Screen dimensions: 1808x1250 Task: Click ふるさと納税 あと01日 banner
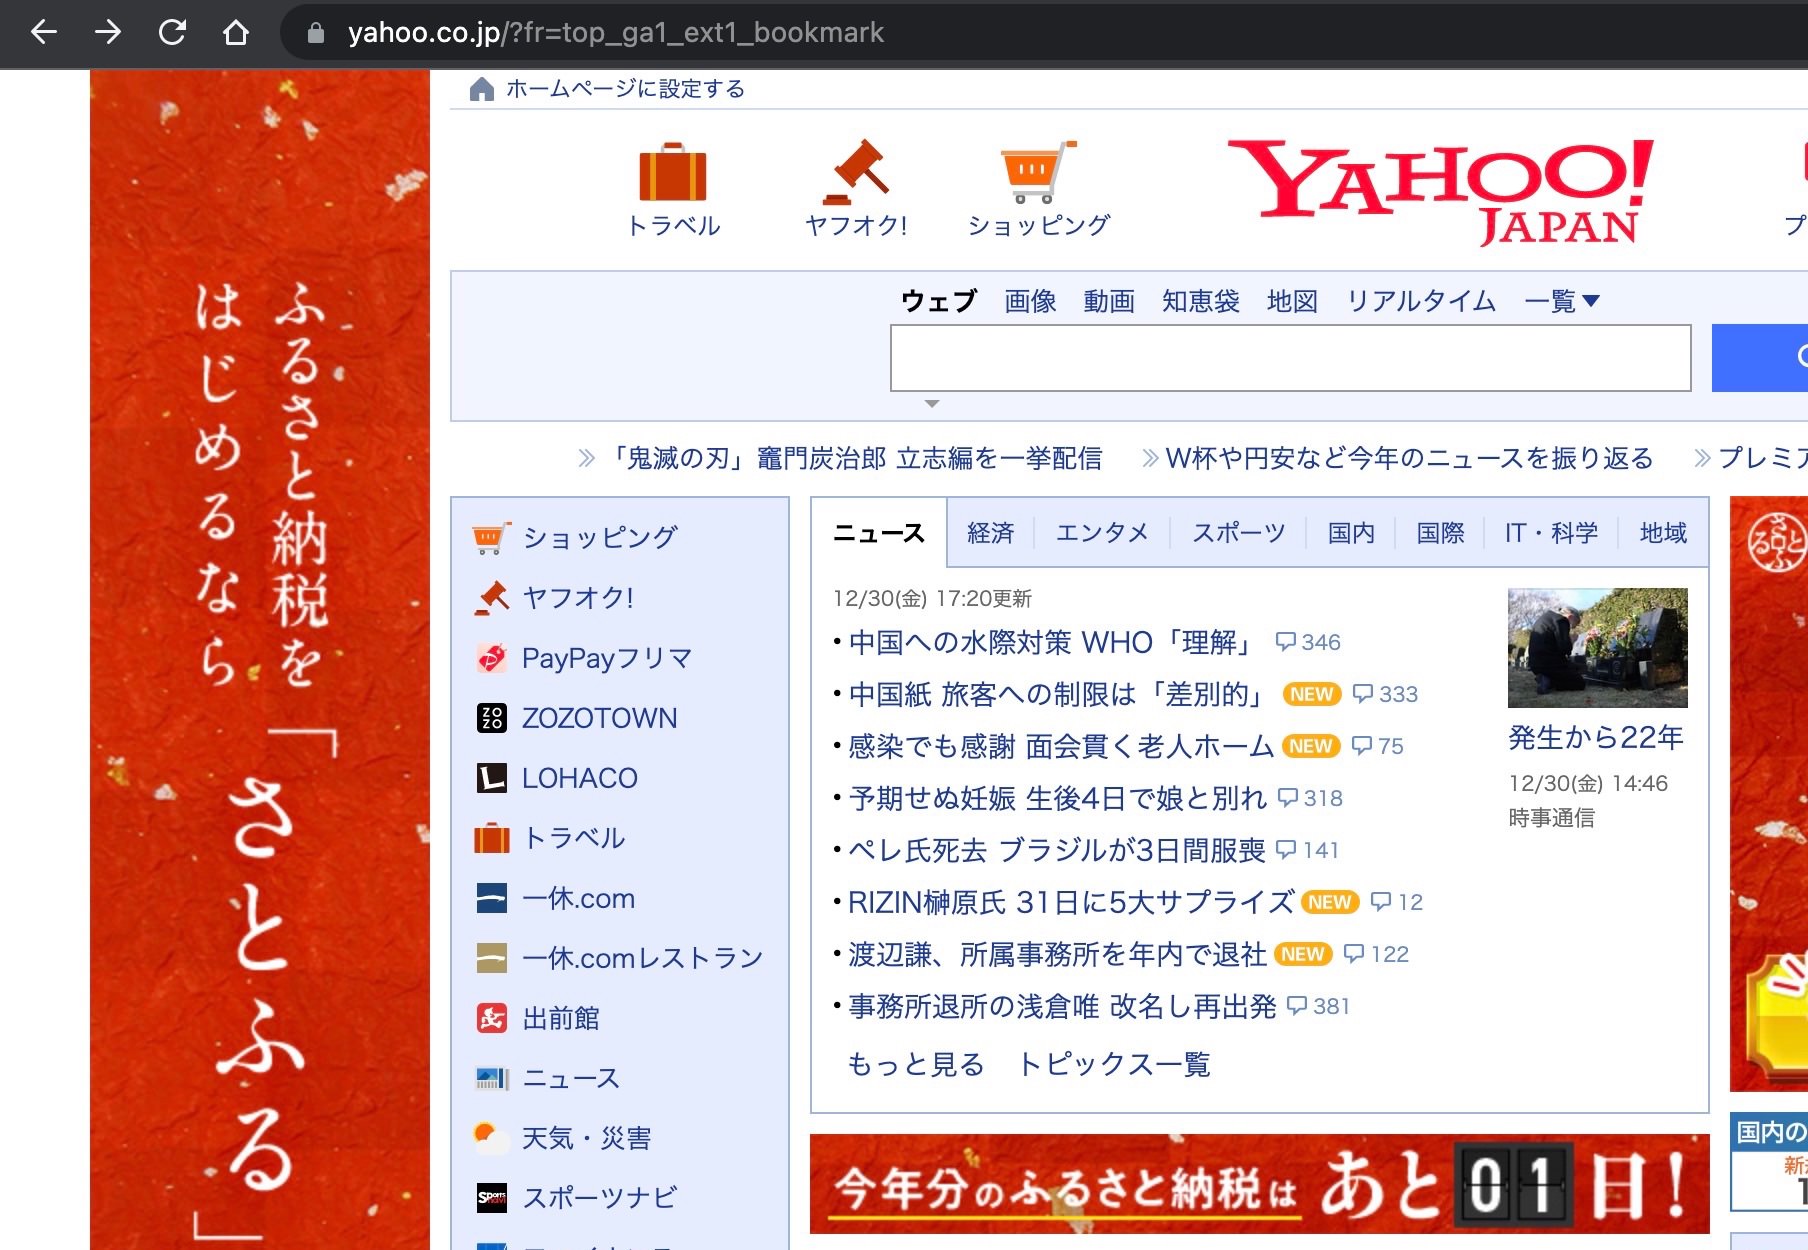pos(1259,1184)
